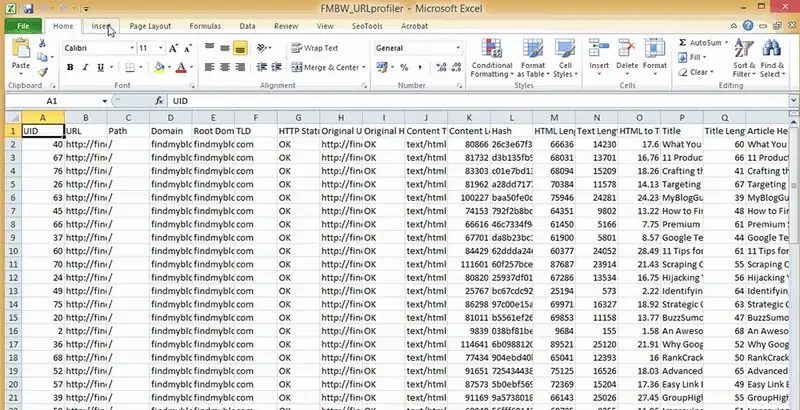The height and width of the screenshot is (410, 800).
Task: Open Fill Color dropdown arrow
Action: [x=169, y=67]
